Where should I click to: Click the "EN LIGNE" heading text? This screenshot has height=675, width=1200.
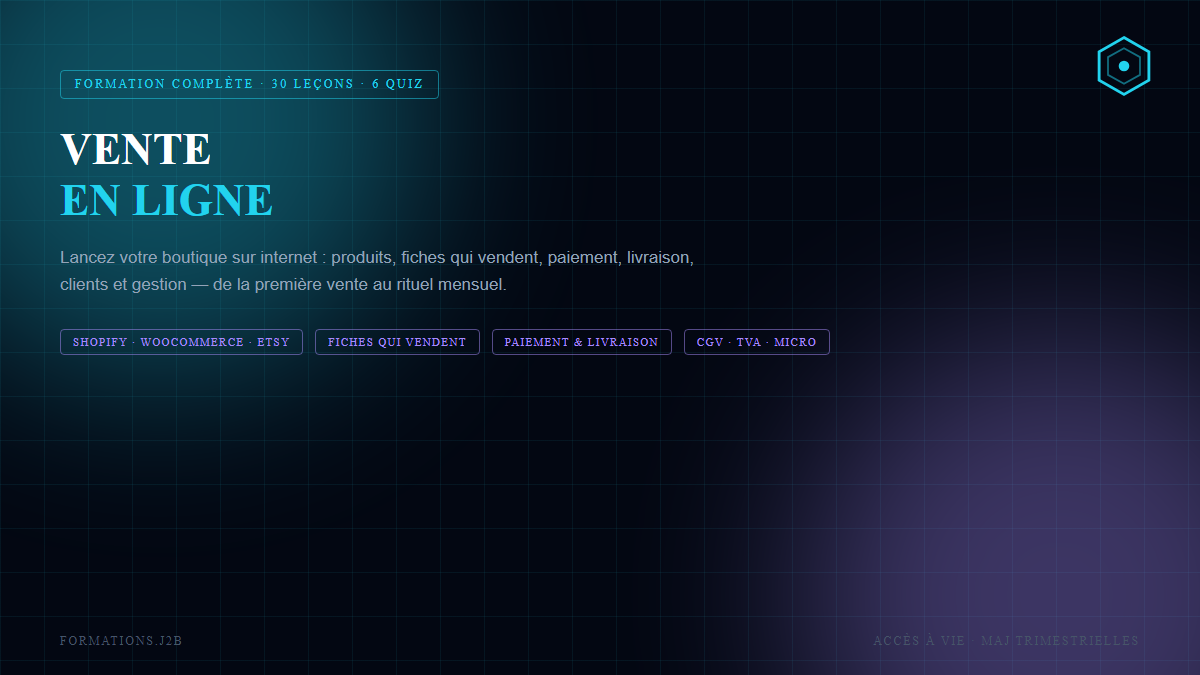[x=166, y=200]
